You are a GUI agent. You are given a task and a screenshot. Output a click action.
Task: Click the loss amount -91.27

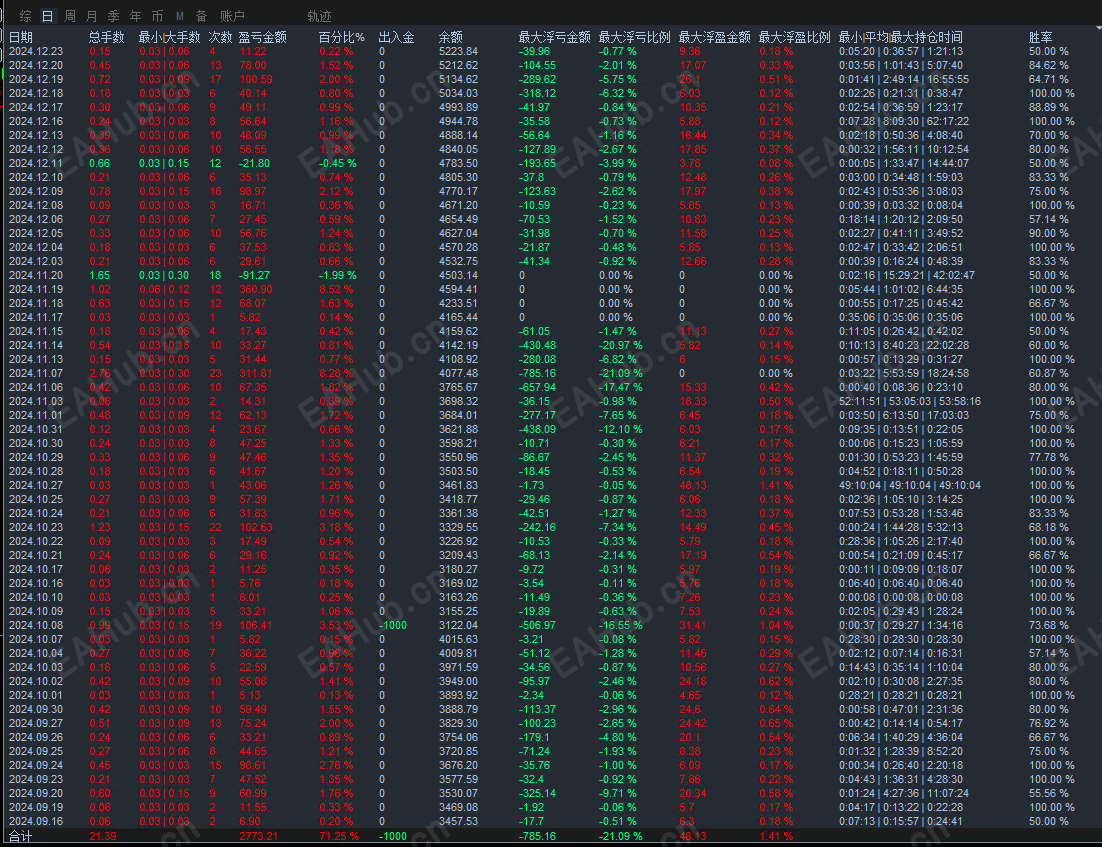click(x=254, y=276)
